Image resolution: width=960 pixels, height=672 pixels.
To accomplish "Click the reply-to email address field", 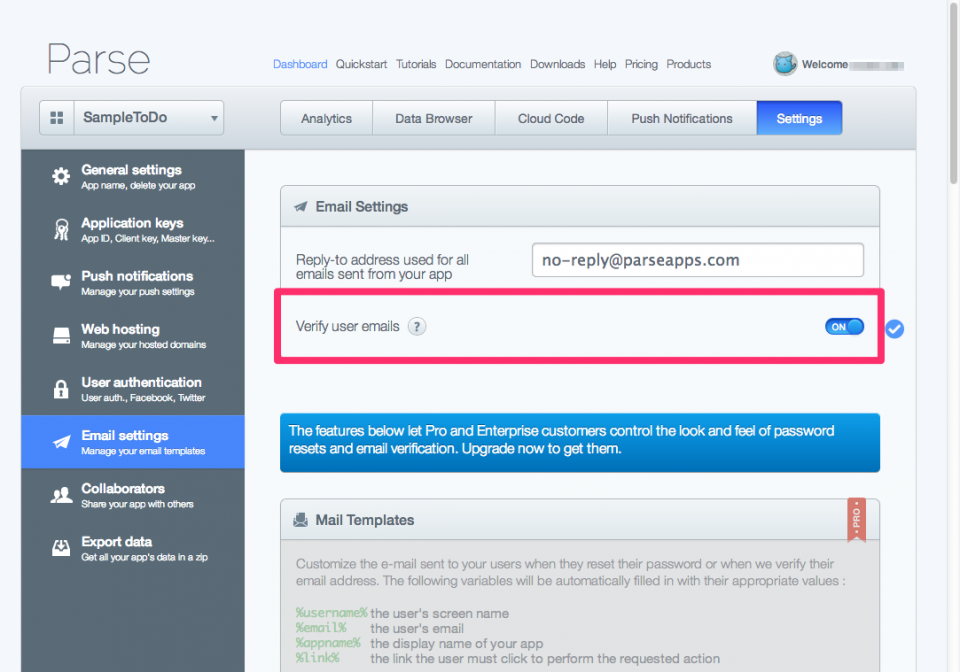I will coord(697,260).
